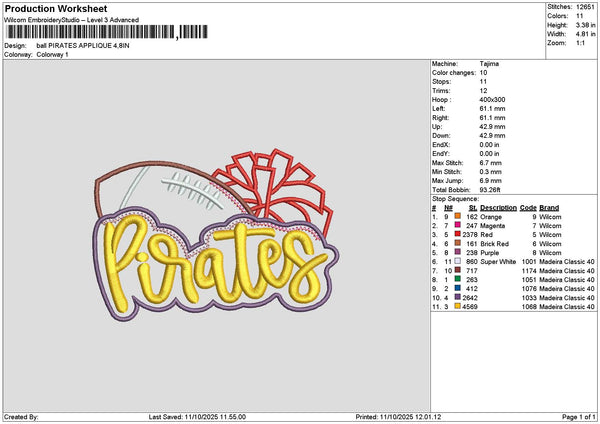Click the Pirates embroidery design preview
This screenshot has width=600, height=424.
(x=216, y=235)
